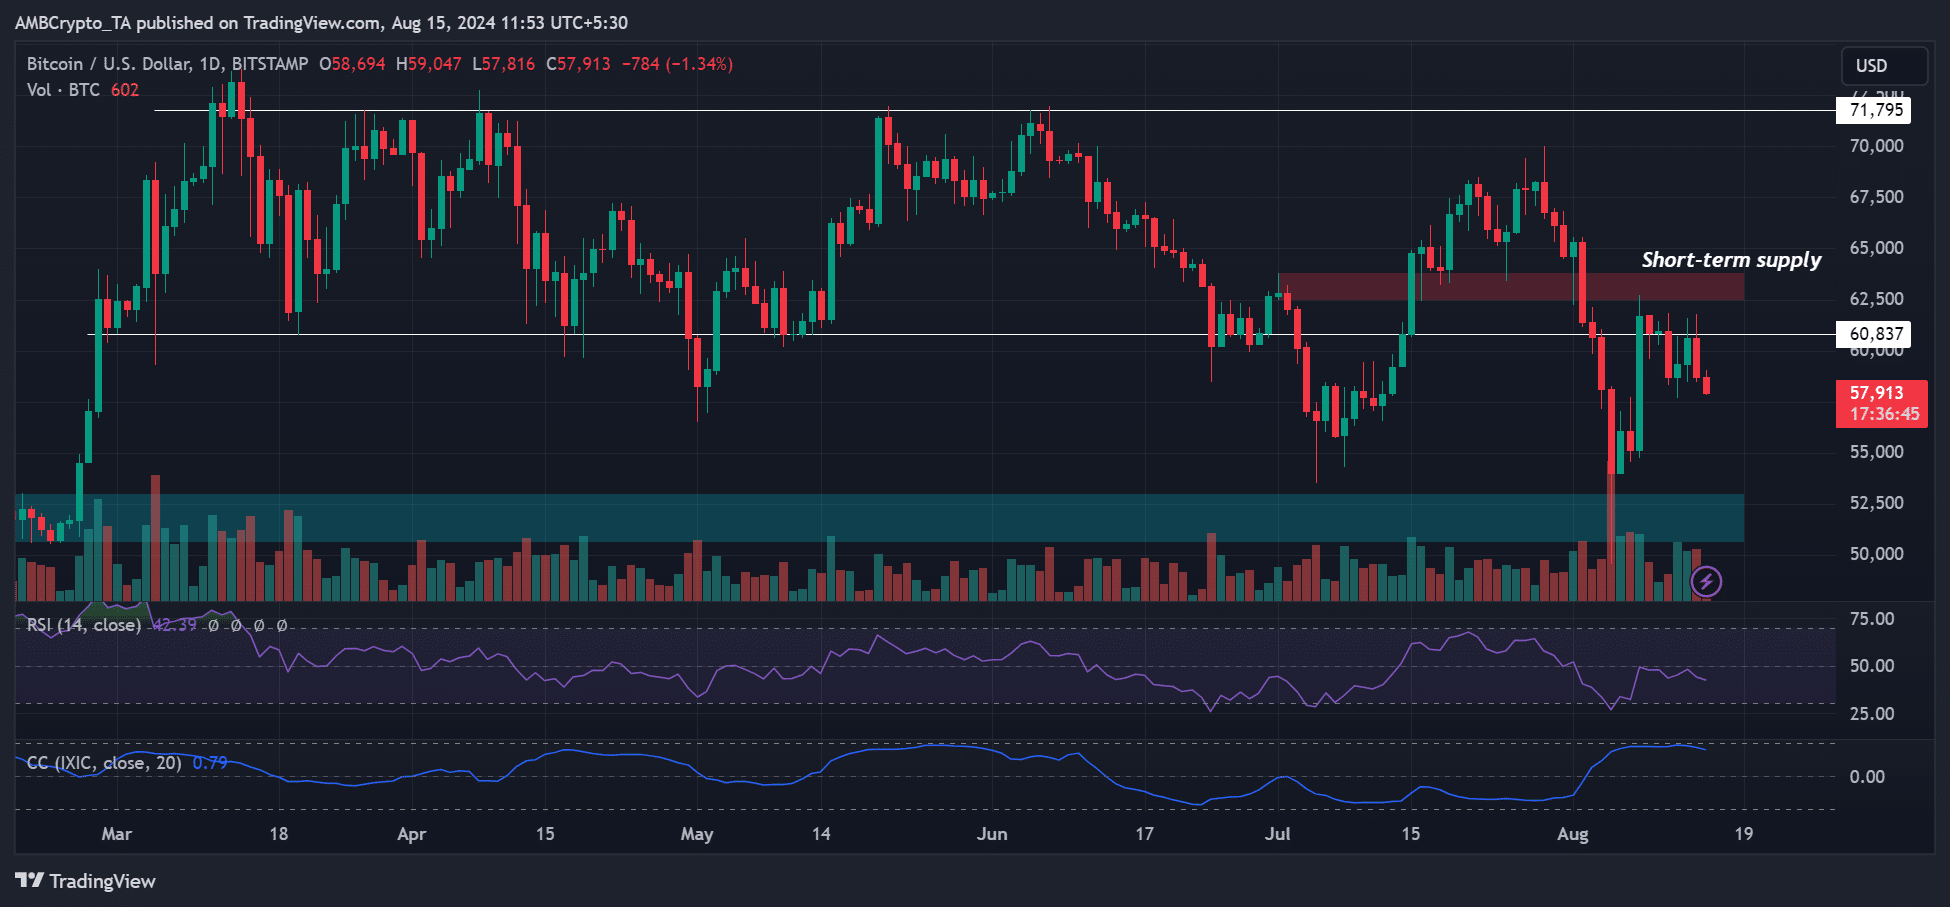The height and width of the screenshot is (907, 1950).
Task: Click the 15 label between Jul and Aug
Action: (x=1411, y=834)
